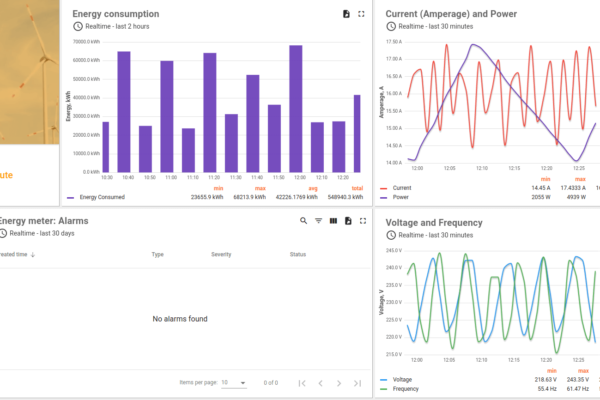This screenshot has width=600, height=400.
Task: Toggle Energy Consumed series in legend
Action: click(99, 198)
